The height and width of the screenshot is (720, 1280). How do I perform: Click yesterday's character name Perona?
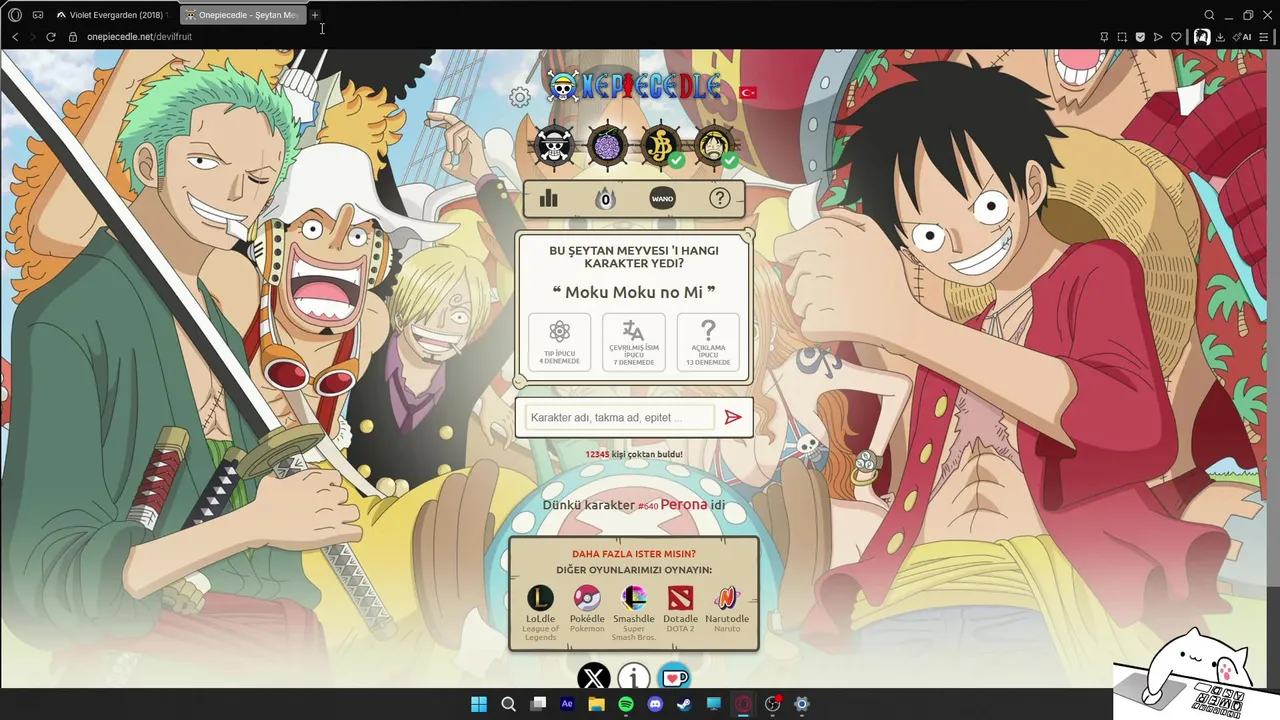point(684,505)
